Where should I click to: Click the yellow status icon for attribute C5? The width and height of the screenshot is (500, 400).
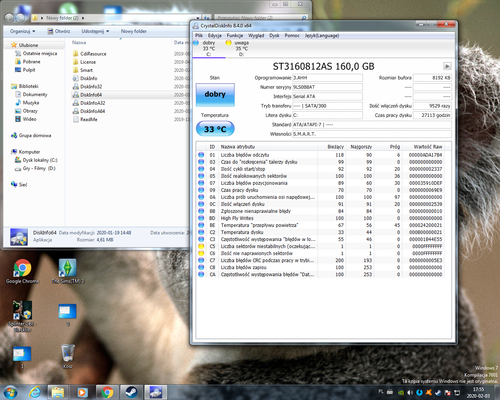201,246
